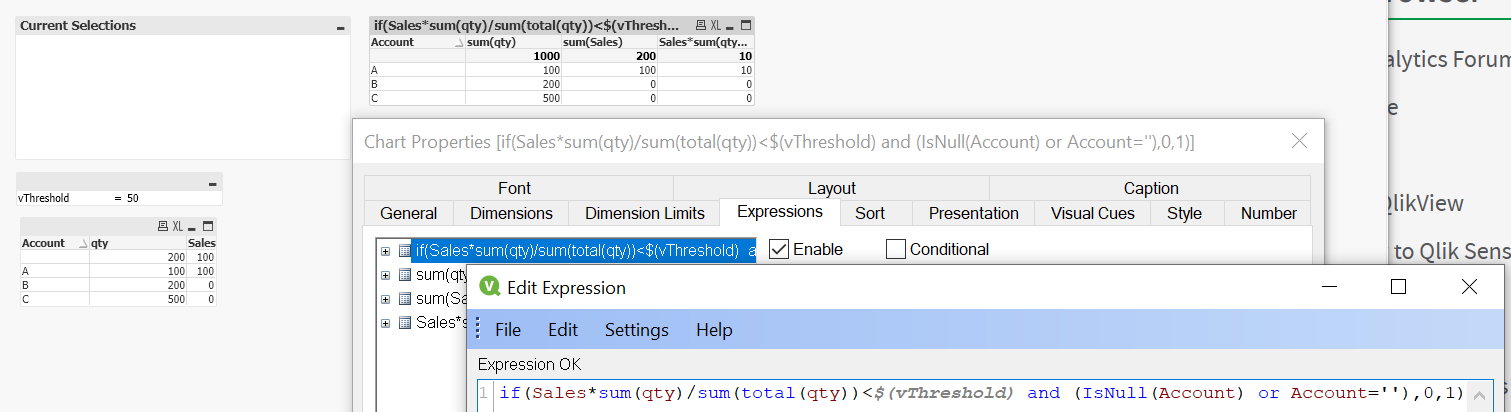Click the table icon beside Sales*s expression

pyautogui.click(x=405, y=322)
